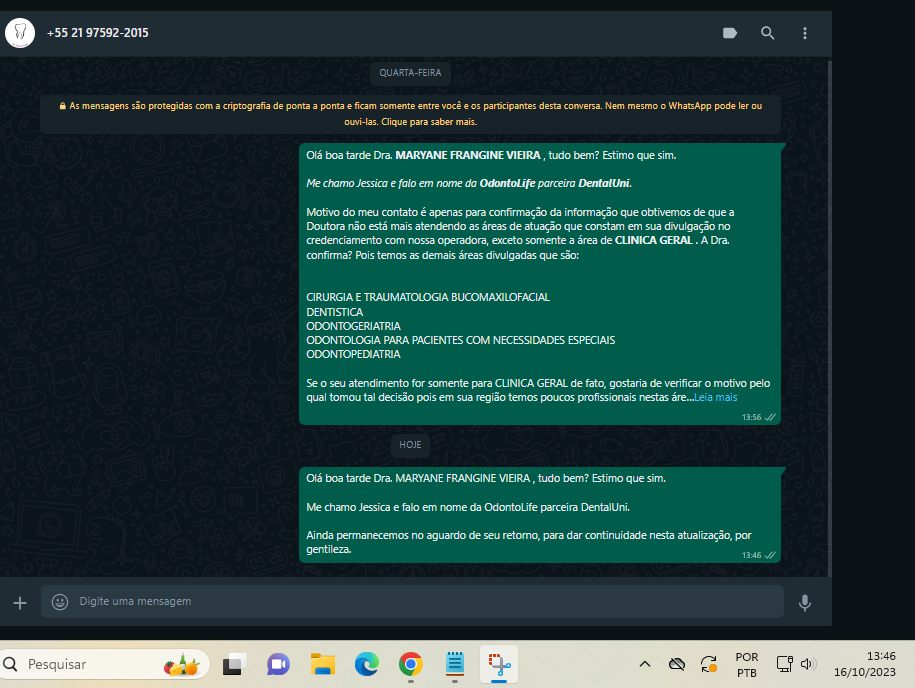
Task: Click the plus attach icon
Action: (x=20, y=603)
